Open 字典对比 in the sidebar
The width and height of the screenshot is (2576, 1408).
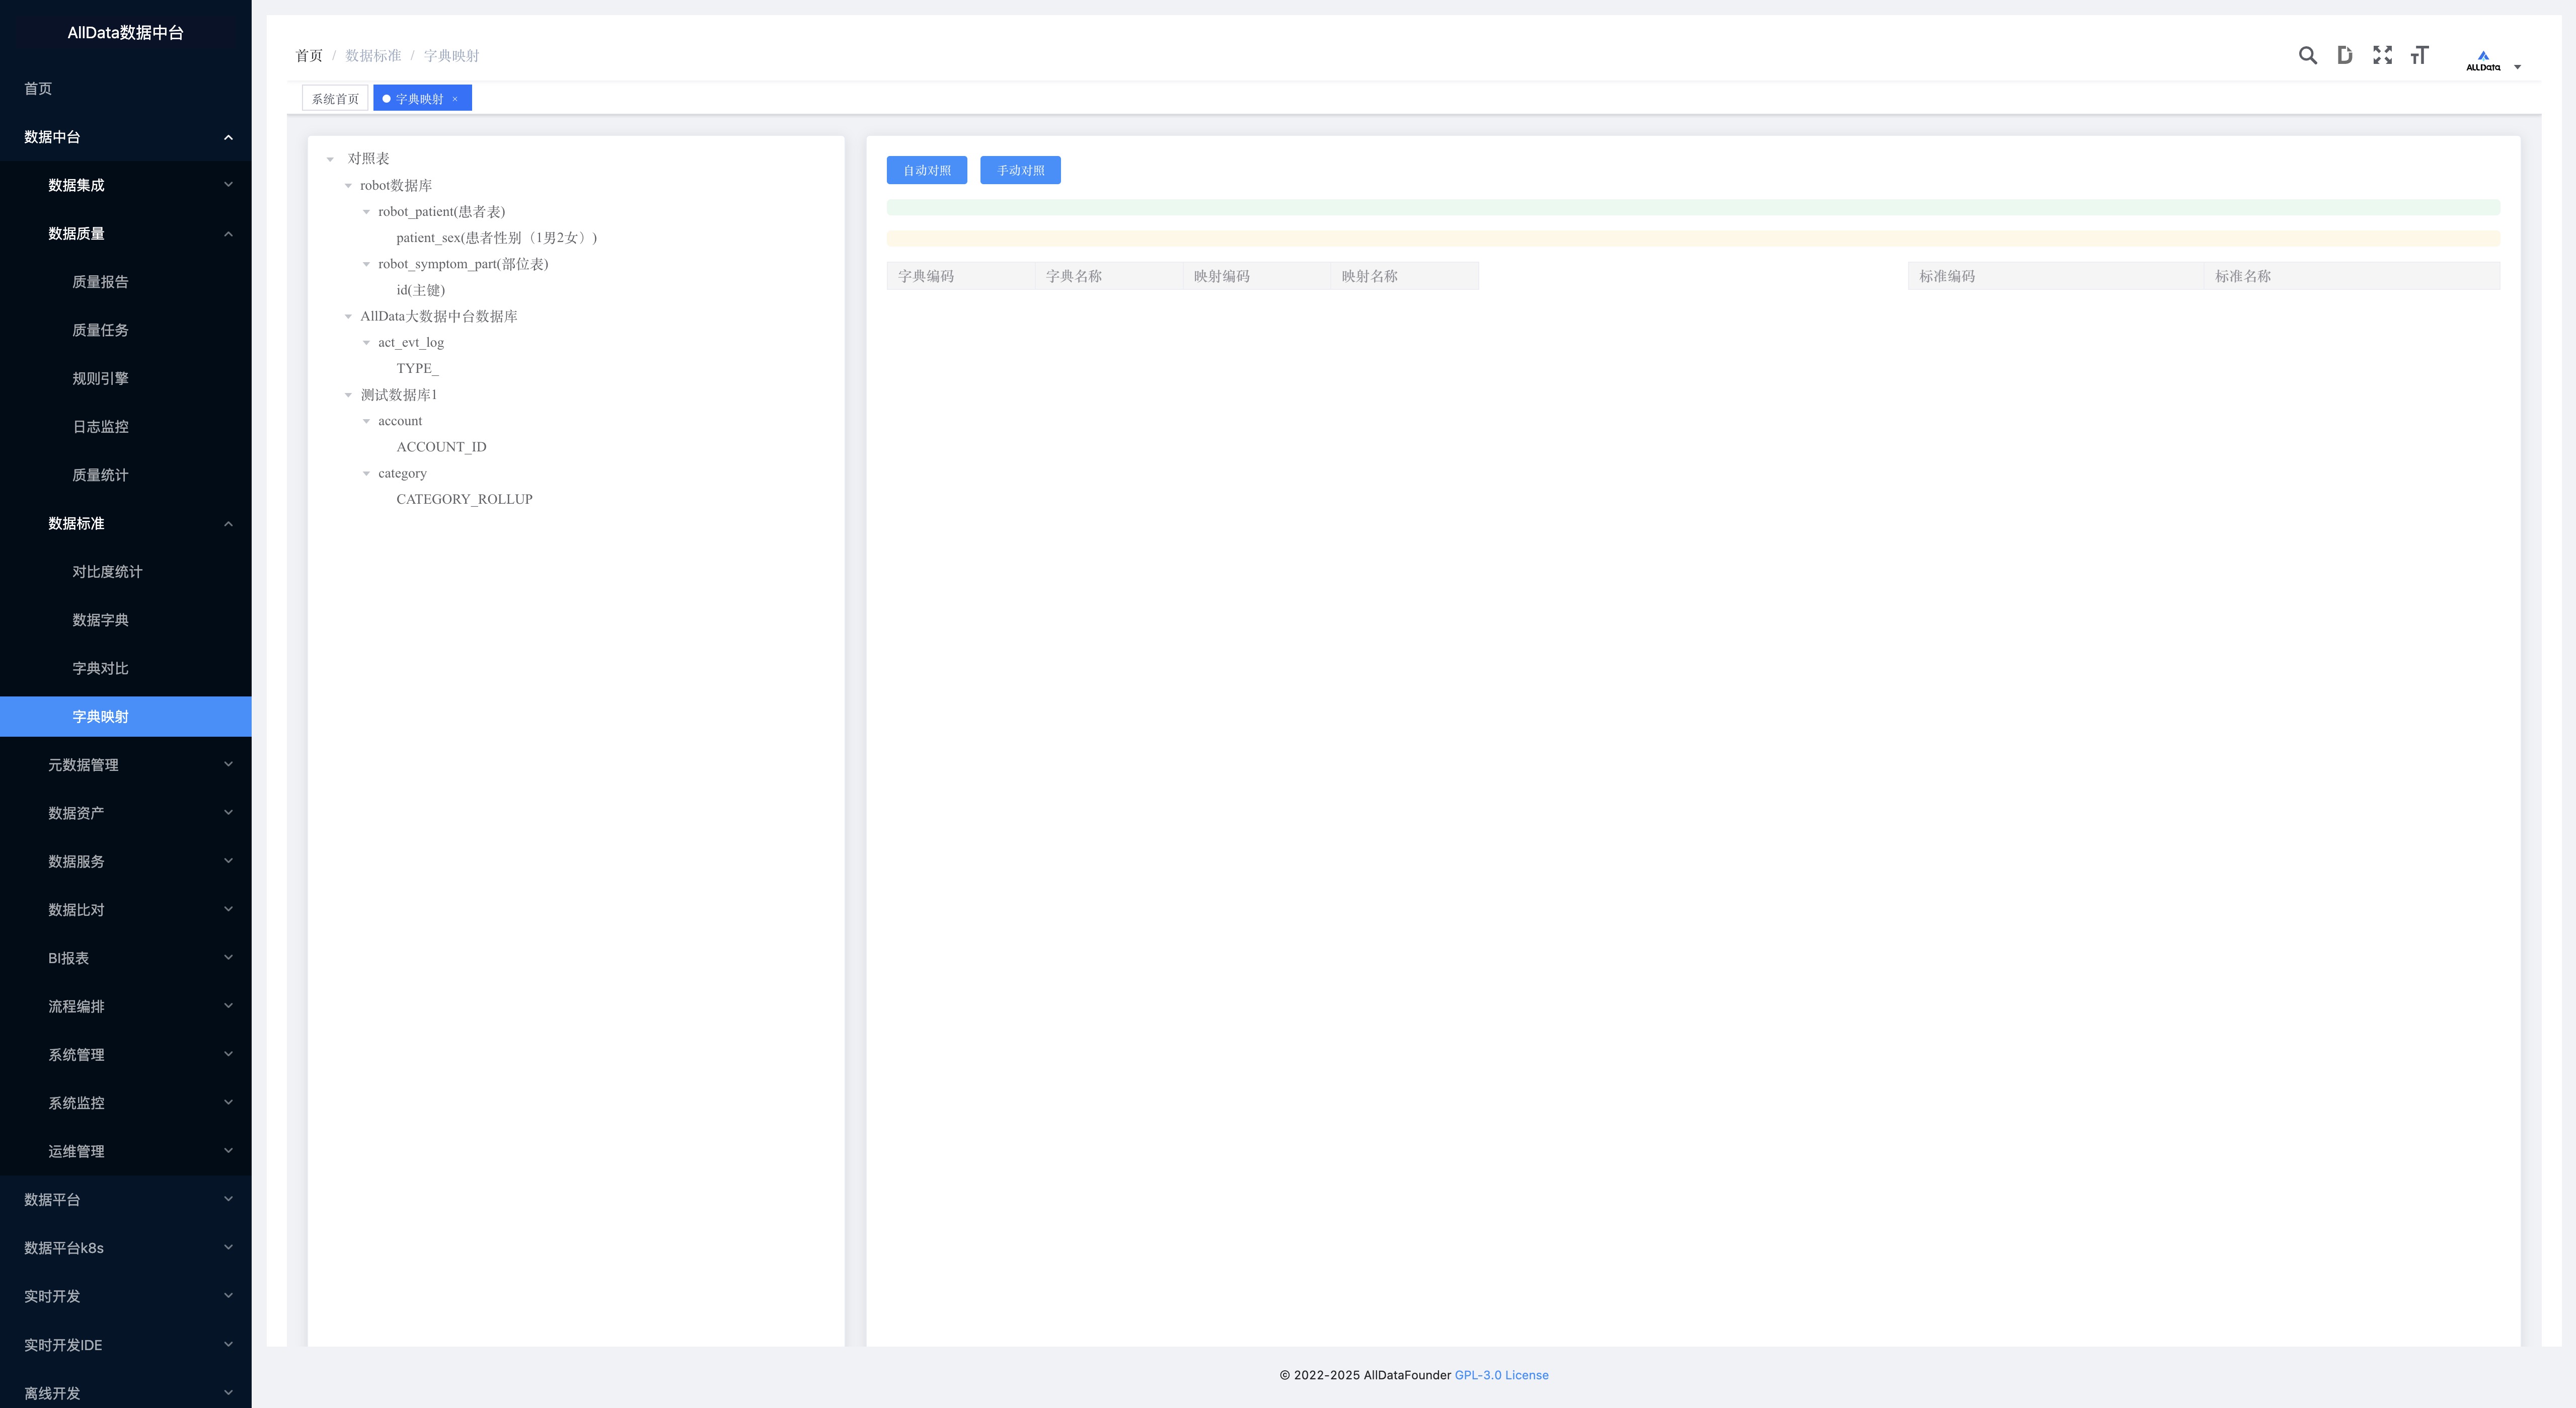tap(126, 668)
